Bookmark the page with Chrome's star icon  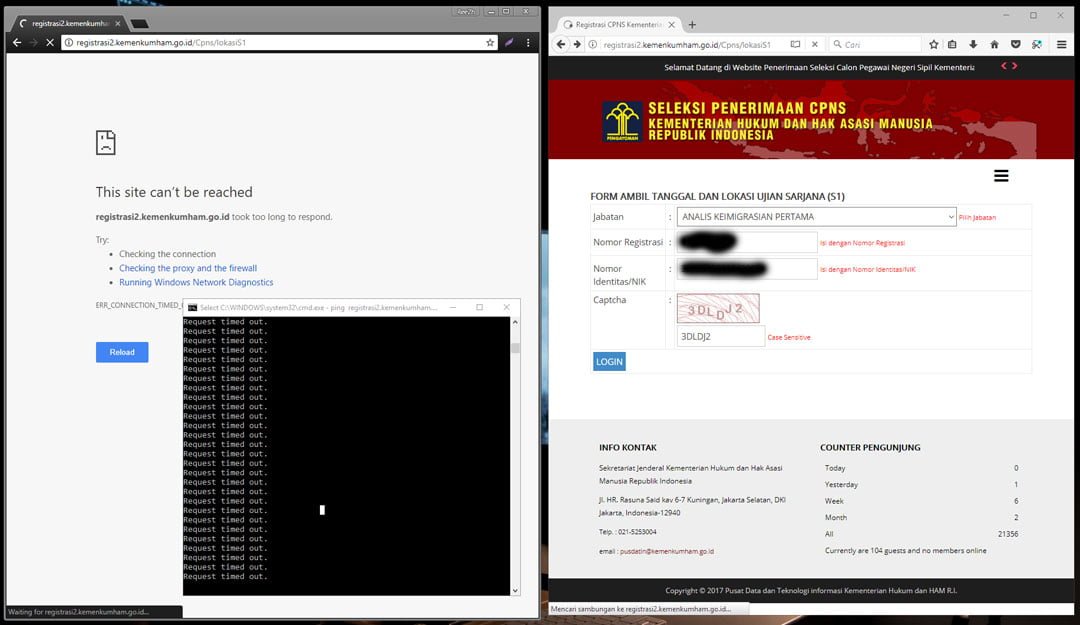490,43
